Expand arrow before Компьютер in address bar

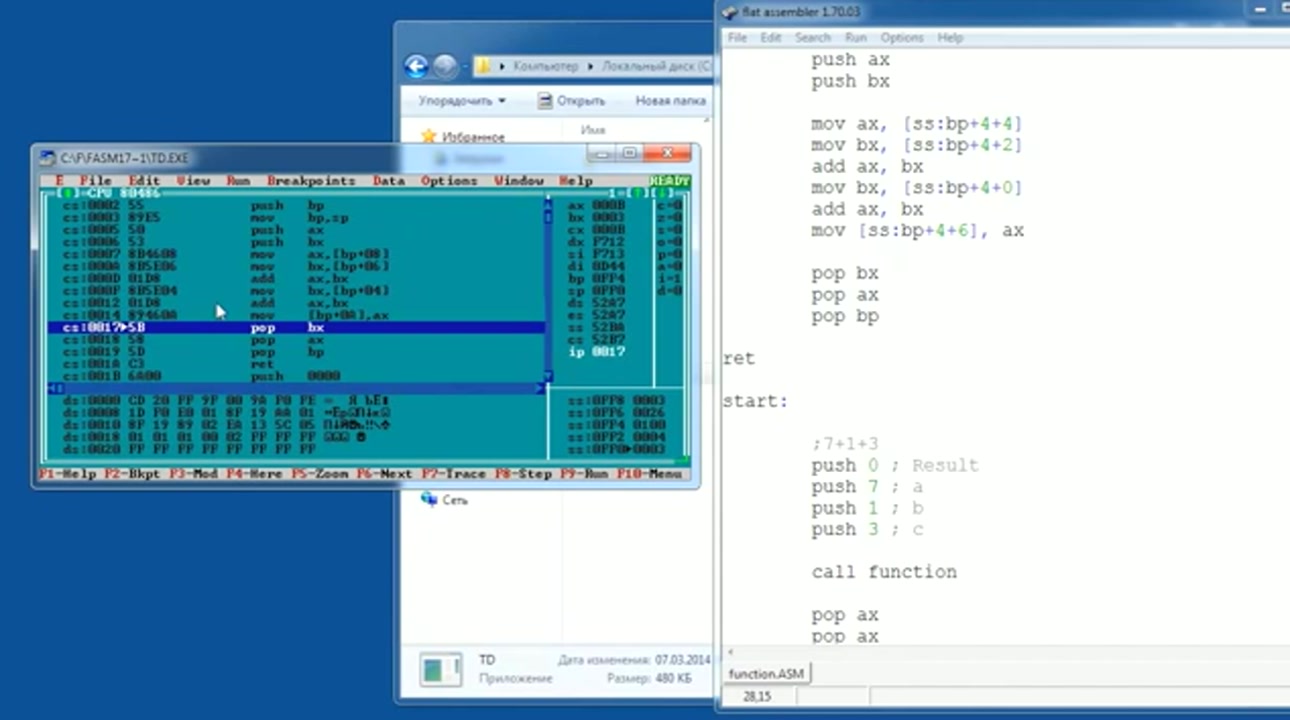503,66
